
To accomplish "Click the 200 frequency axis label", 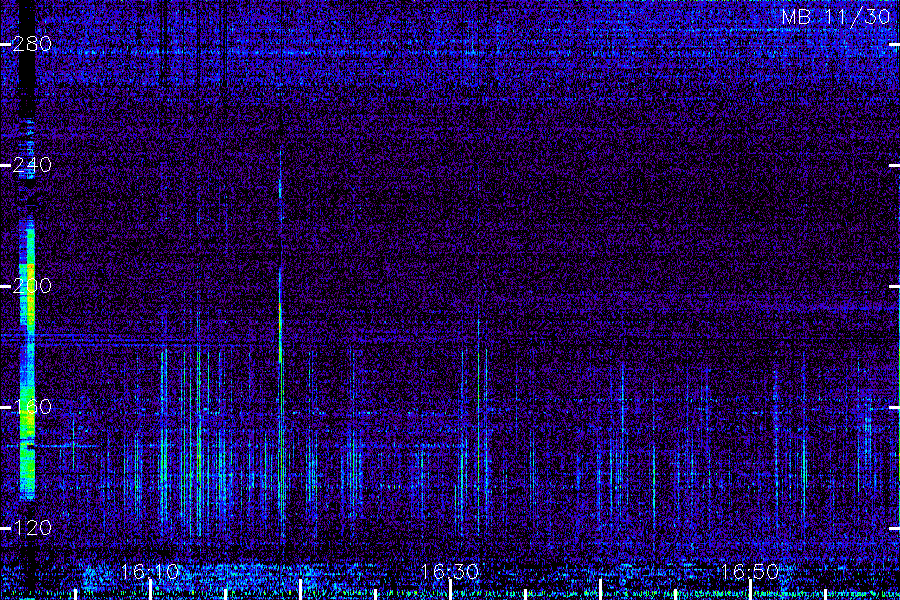I will coord(32,286).
